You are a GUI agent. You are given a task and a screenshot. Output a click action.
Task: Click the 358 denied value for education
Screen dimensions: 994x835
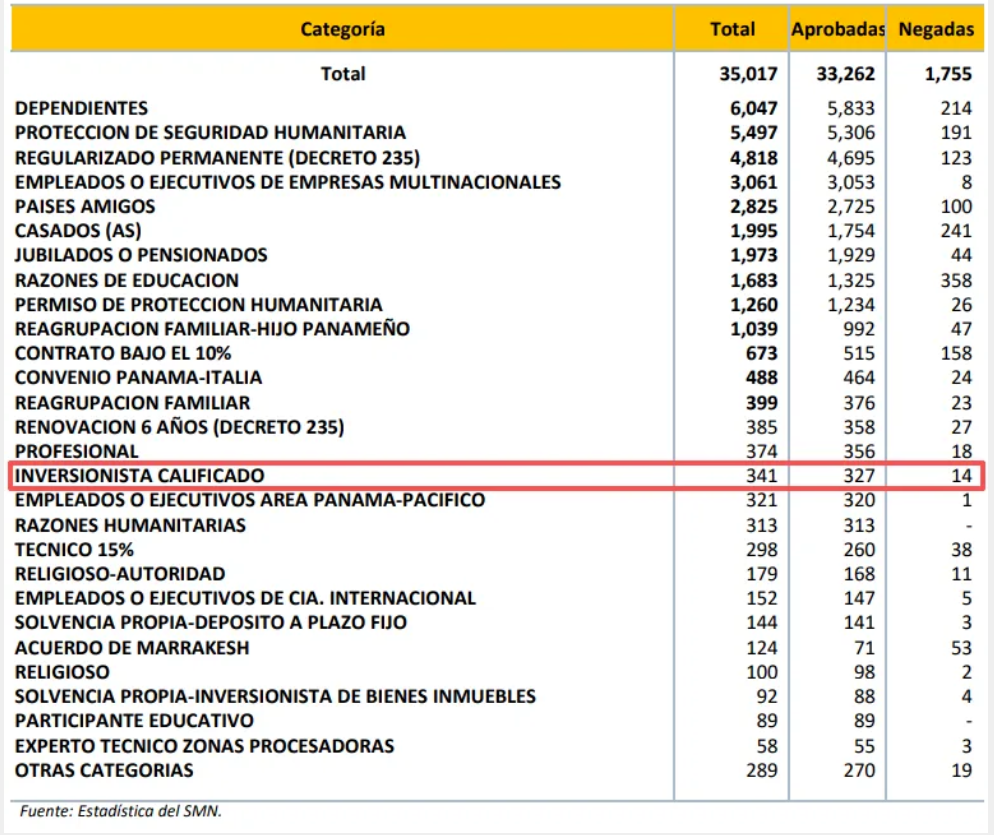pos(956,280)
